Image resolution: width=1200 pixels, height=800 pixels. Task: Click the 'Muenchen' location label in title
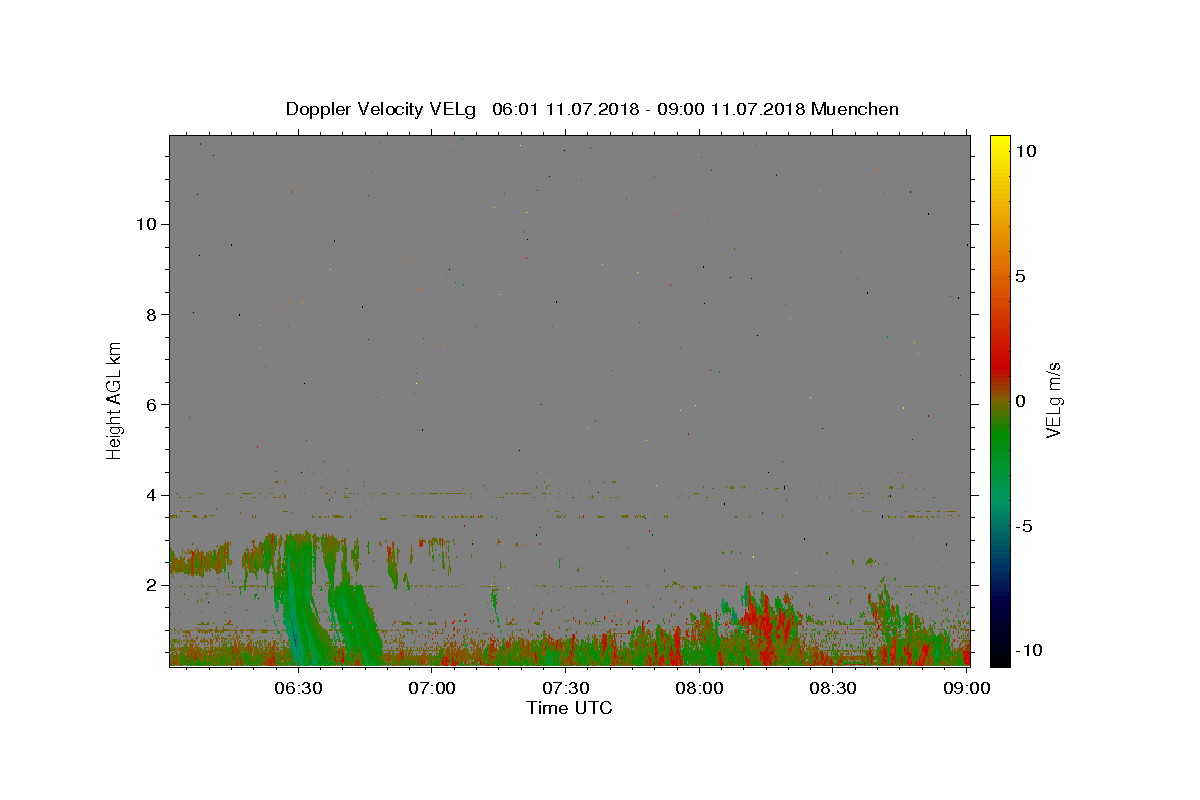click(855, 109)
